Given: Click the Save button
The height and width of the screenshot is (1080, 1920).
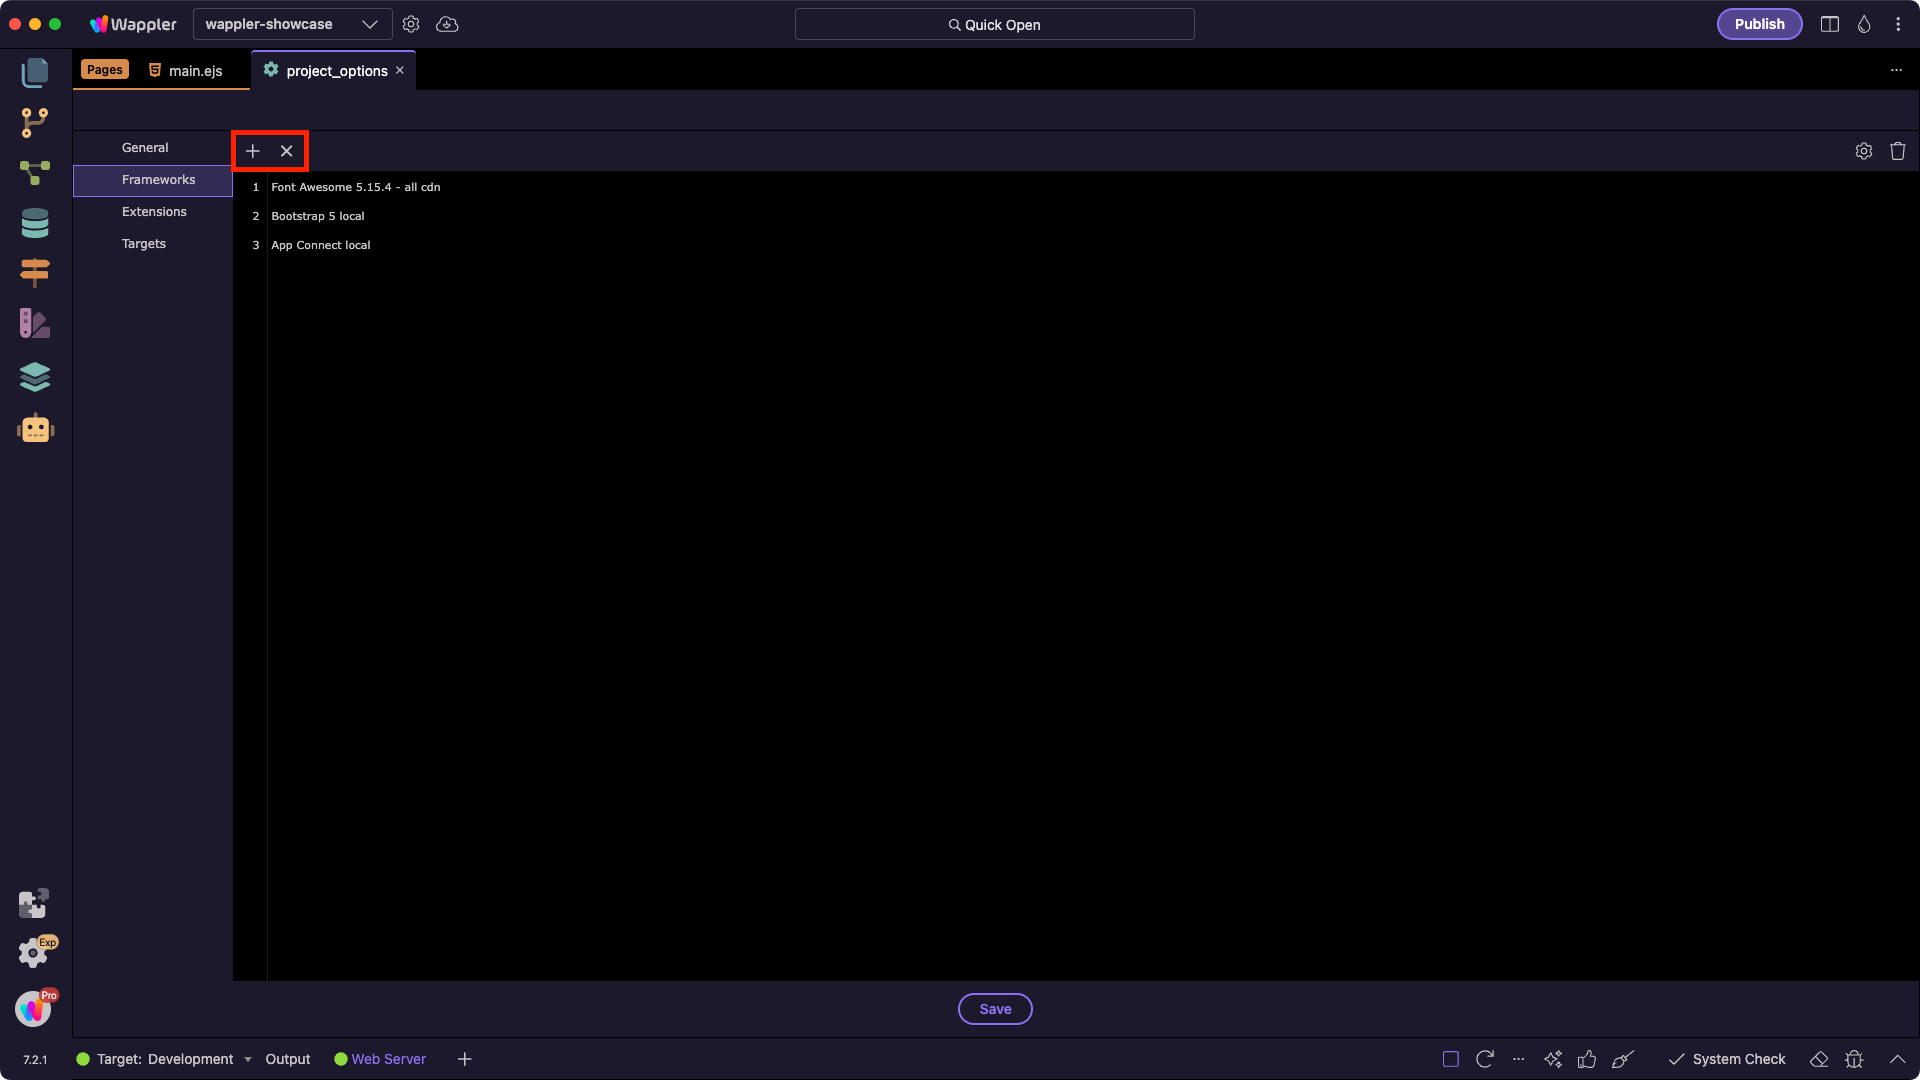Looking at the screenshot, I should (x=994, y=1009).
